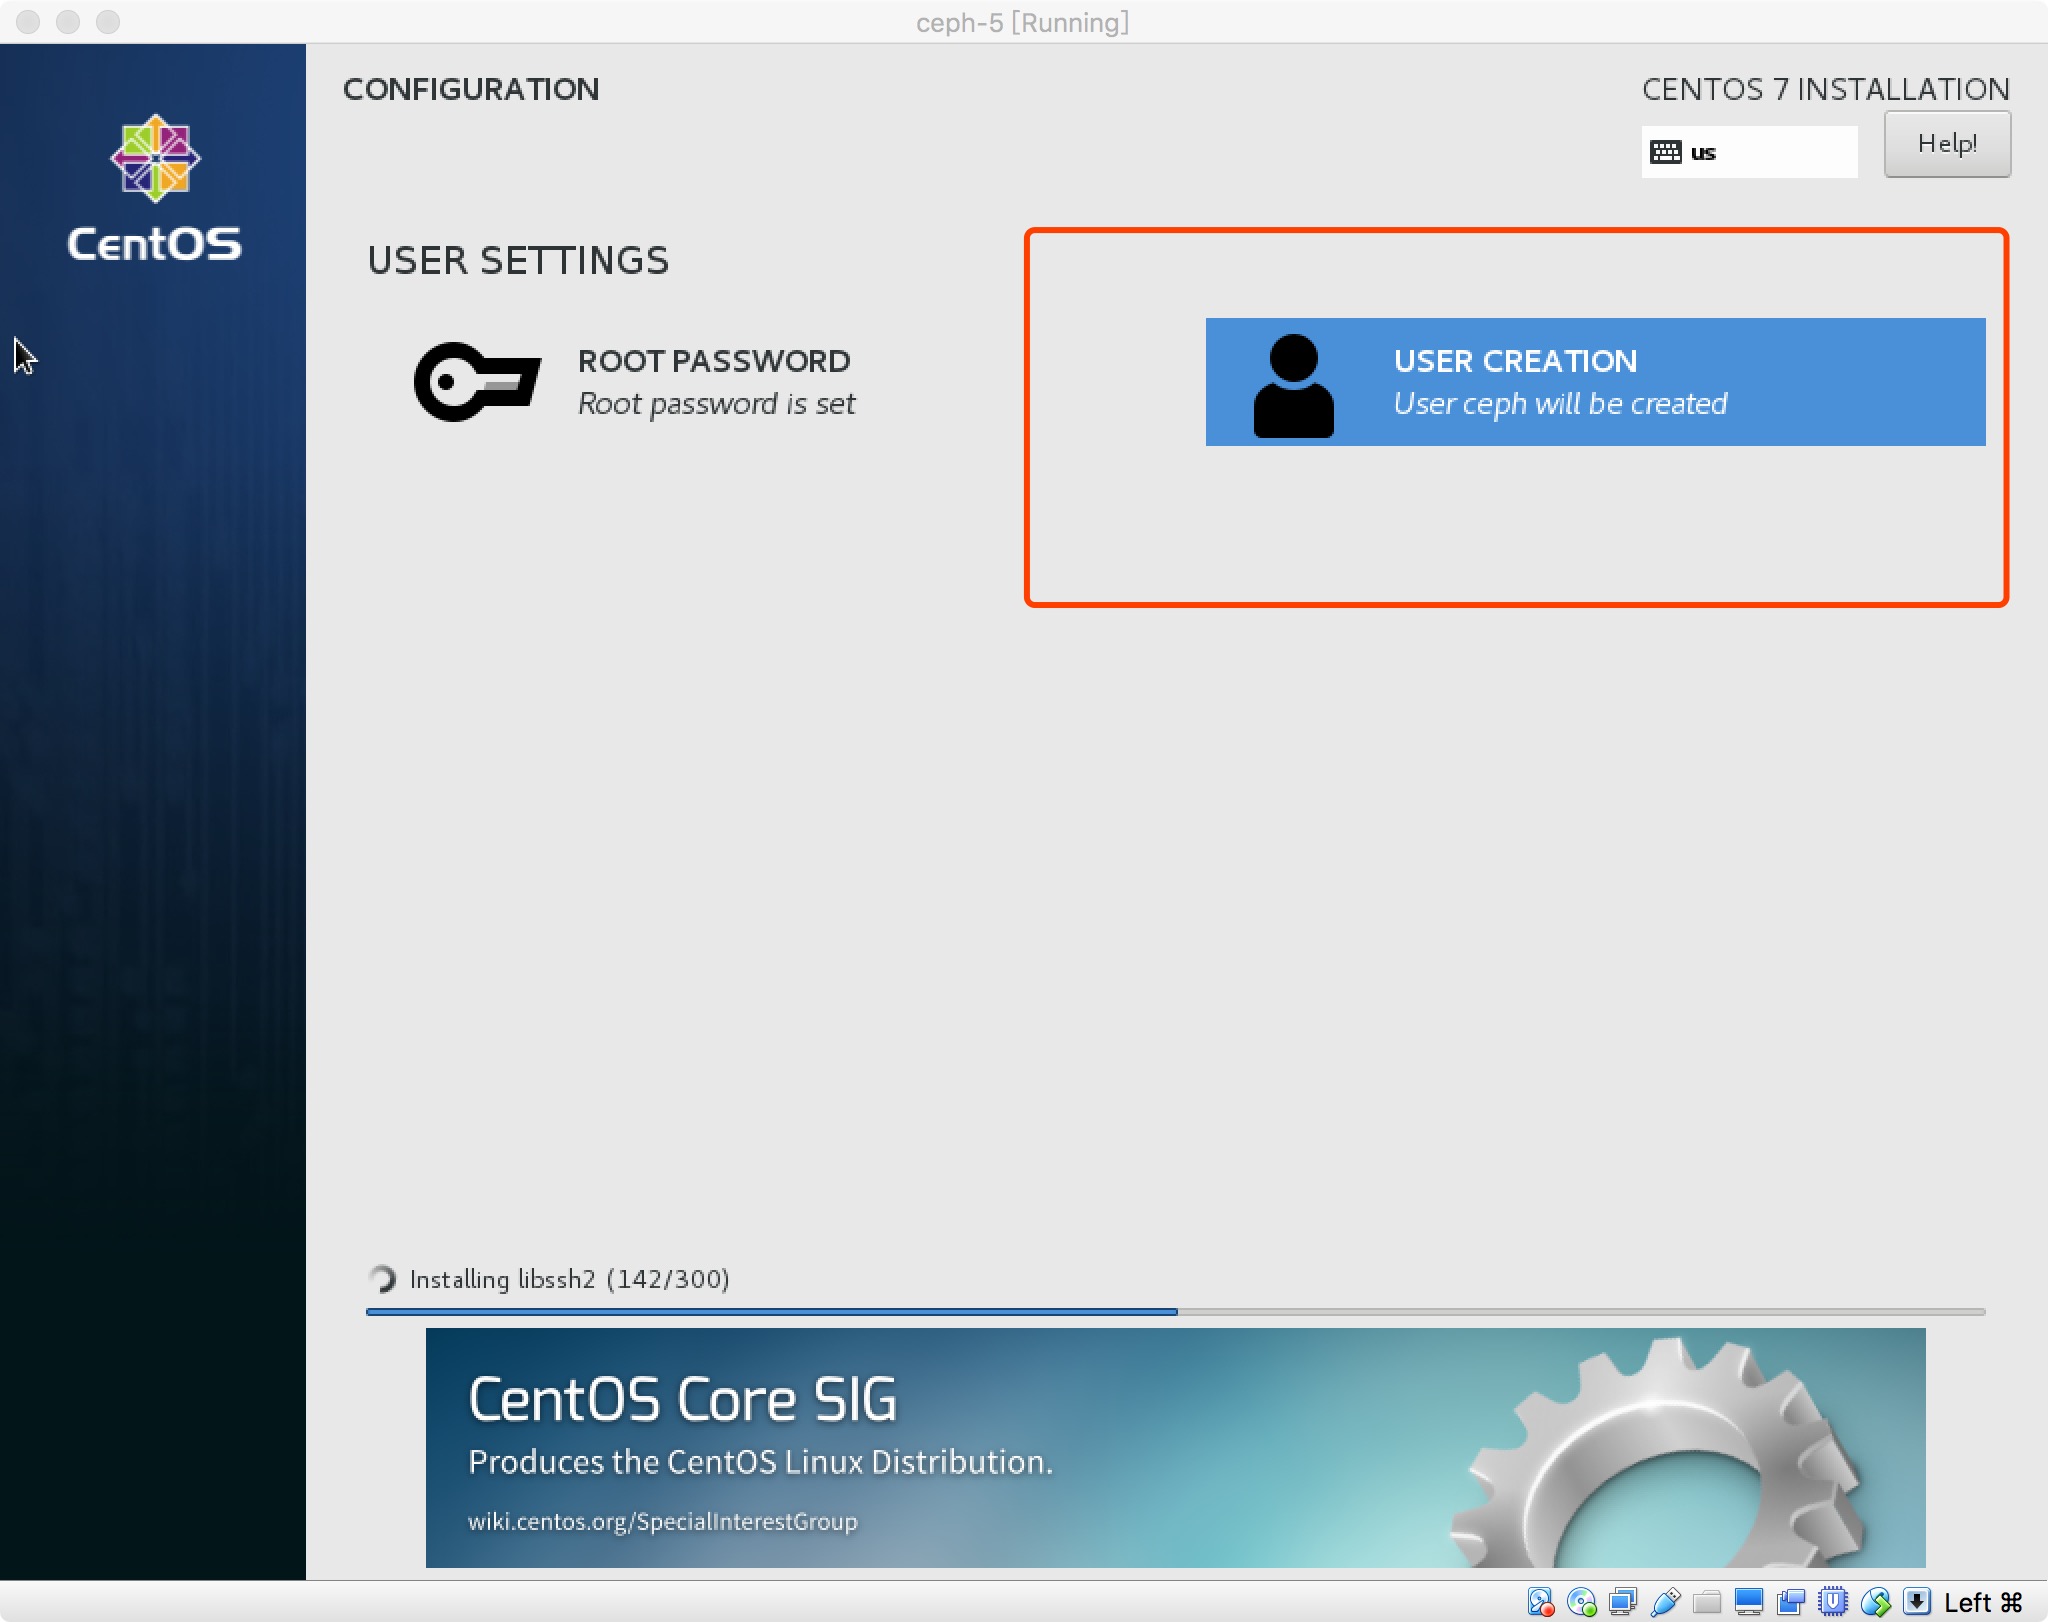Click the network adapters status icon
Image resolution: width=2048 pixels, height=1622 pixels.
[1623, 1602]
